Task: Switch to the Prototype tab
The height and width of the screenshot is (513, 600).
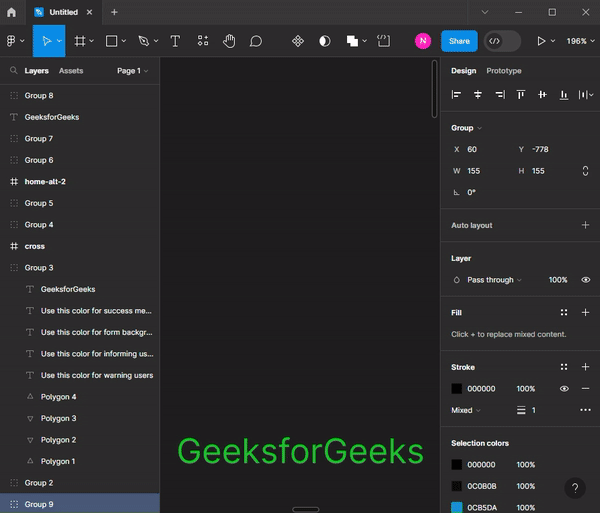Action: [504, 71]
